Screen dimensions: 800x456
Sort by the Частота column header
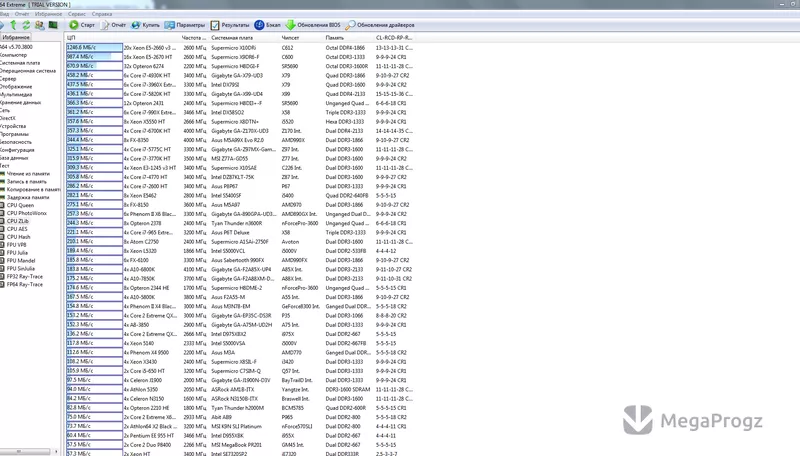tap(194, 38)
